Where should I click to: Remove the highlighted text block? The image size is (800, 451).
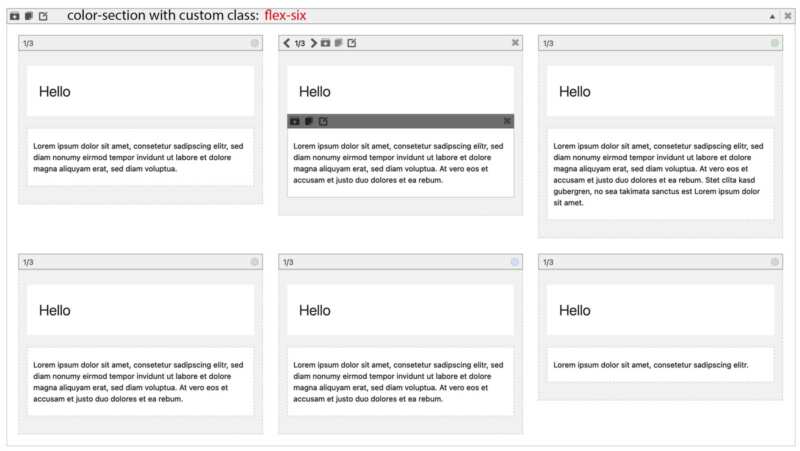pos(507,121)
